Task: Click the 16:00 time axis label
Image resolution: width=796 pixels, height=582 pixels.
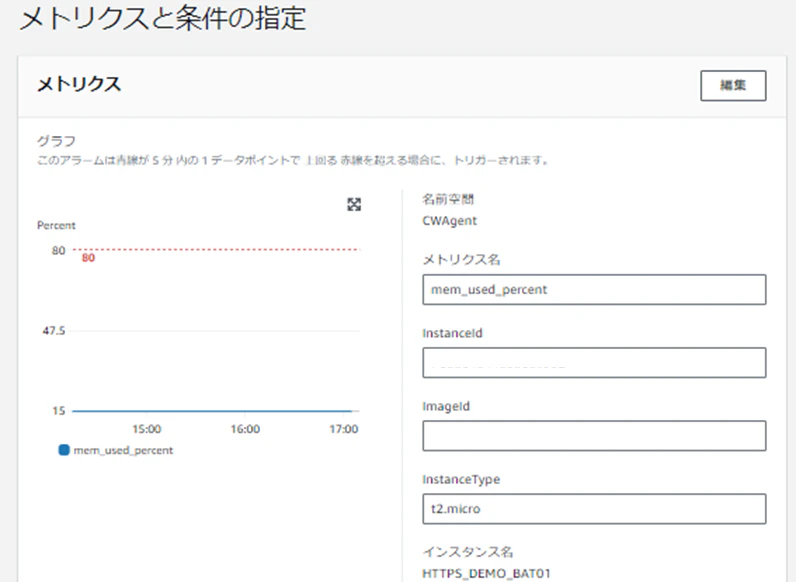Action: 245,429
